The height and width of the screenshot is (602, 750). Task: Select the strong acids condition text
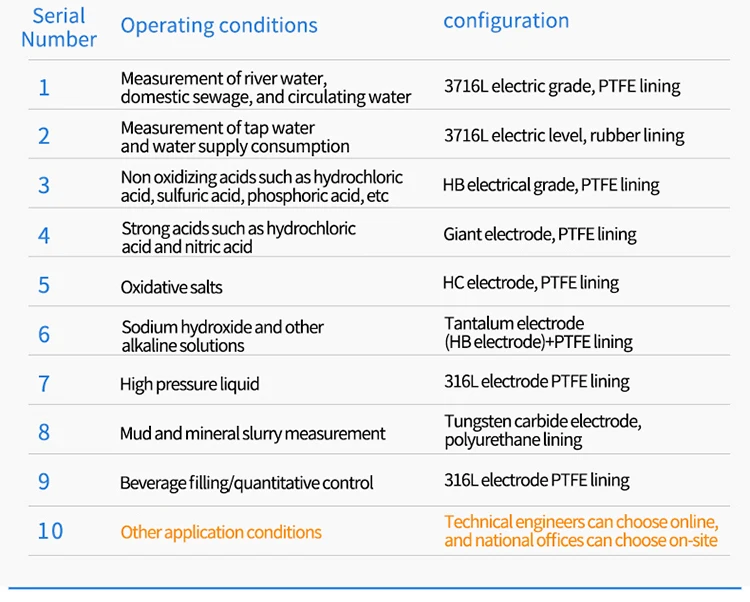click(238, 237)
